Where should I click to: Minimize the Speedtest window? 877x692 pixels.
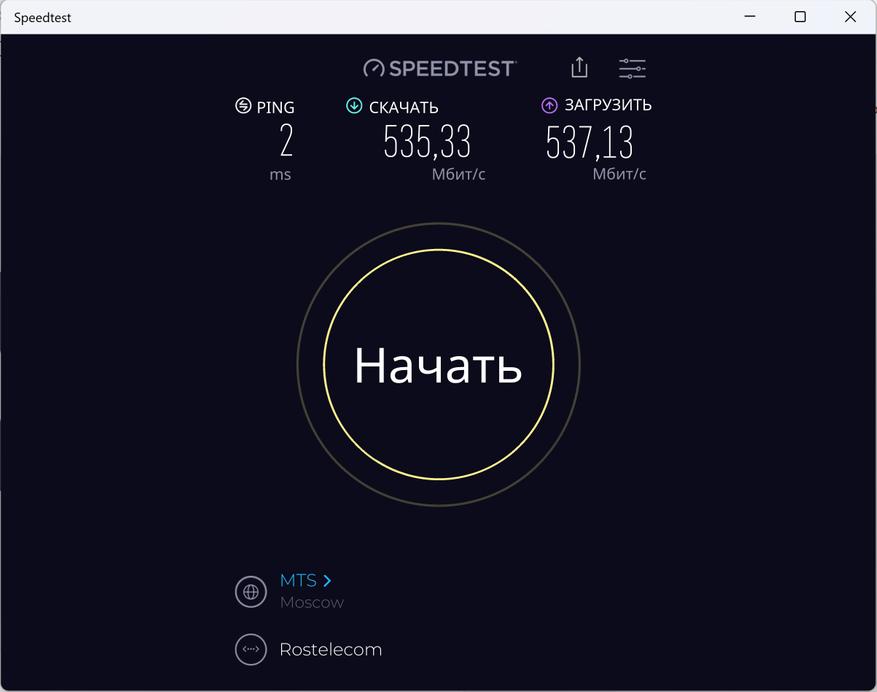[x=750, y=17]
